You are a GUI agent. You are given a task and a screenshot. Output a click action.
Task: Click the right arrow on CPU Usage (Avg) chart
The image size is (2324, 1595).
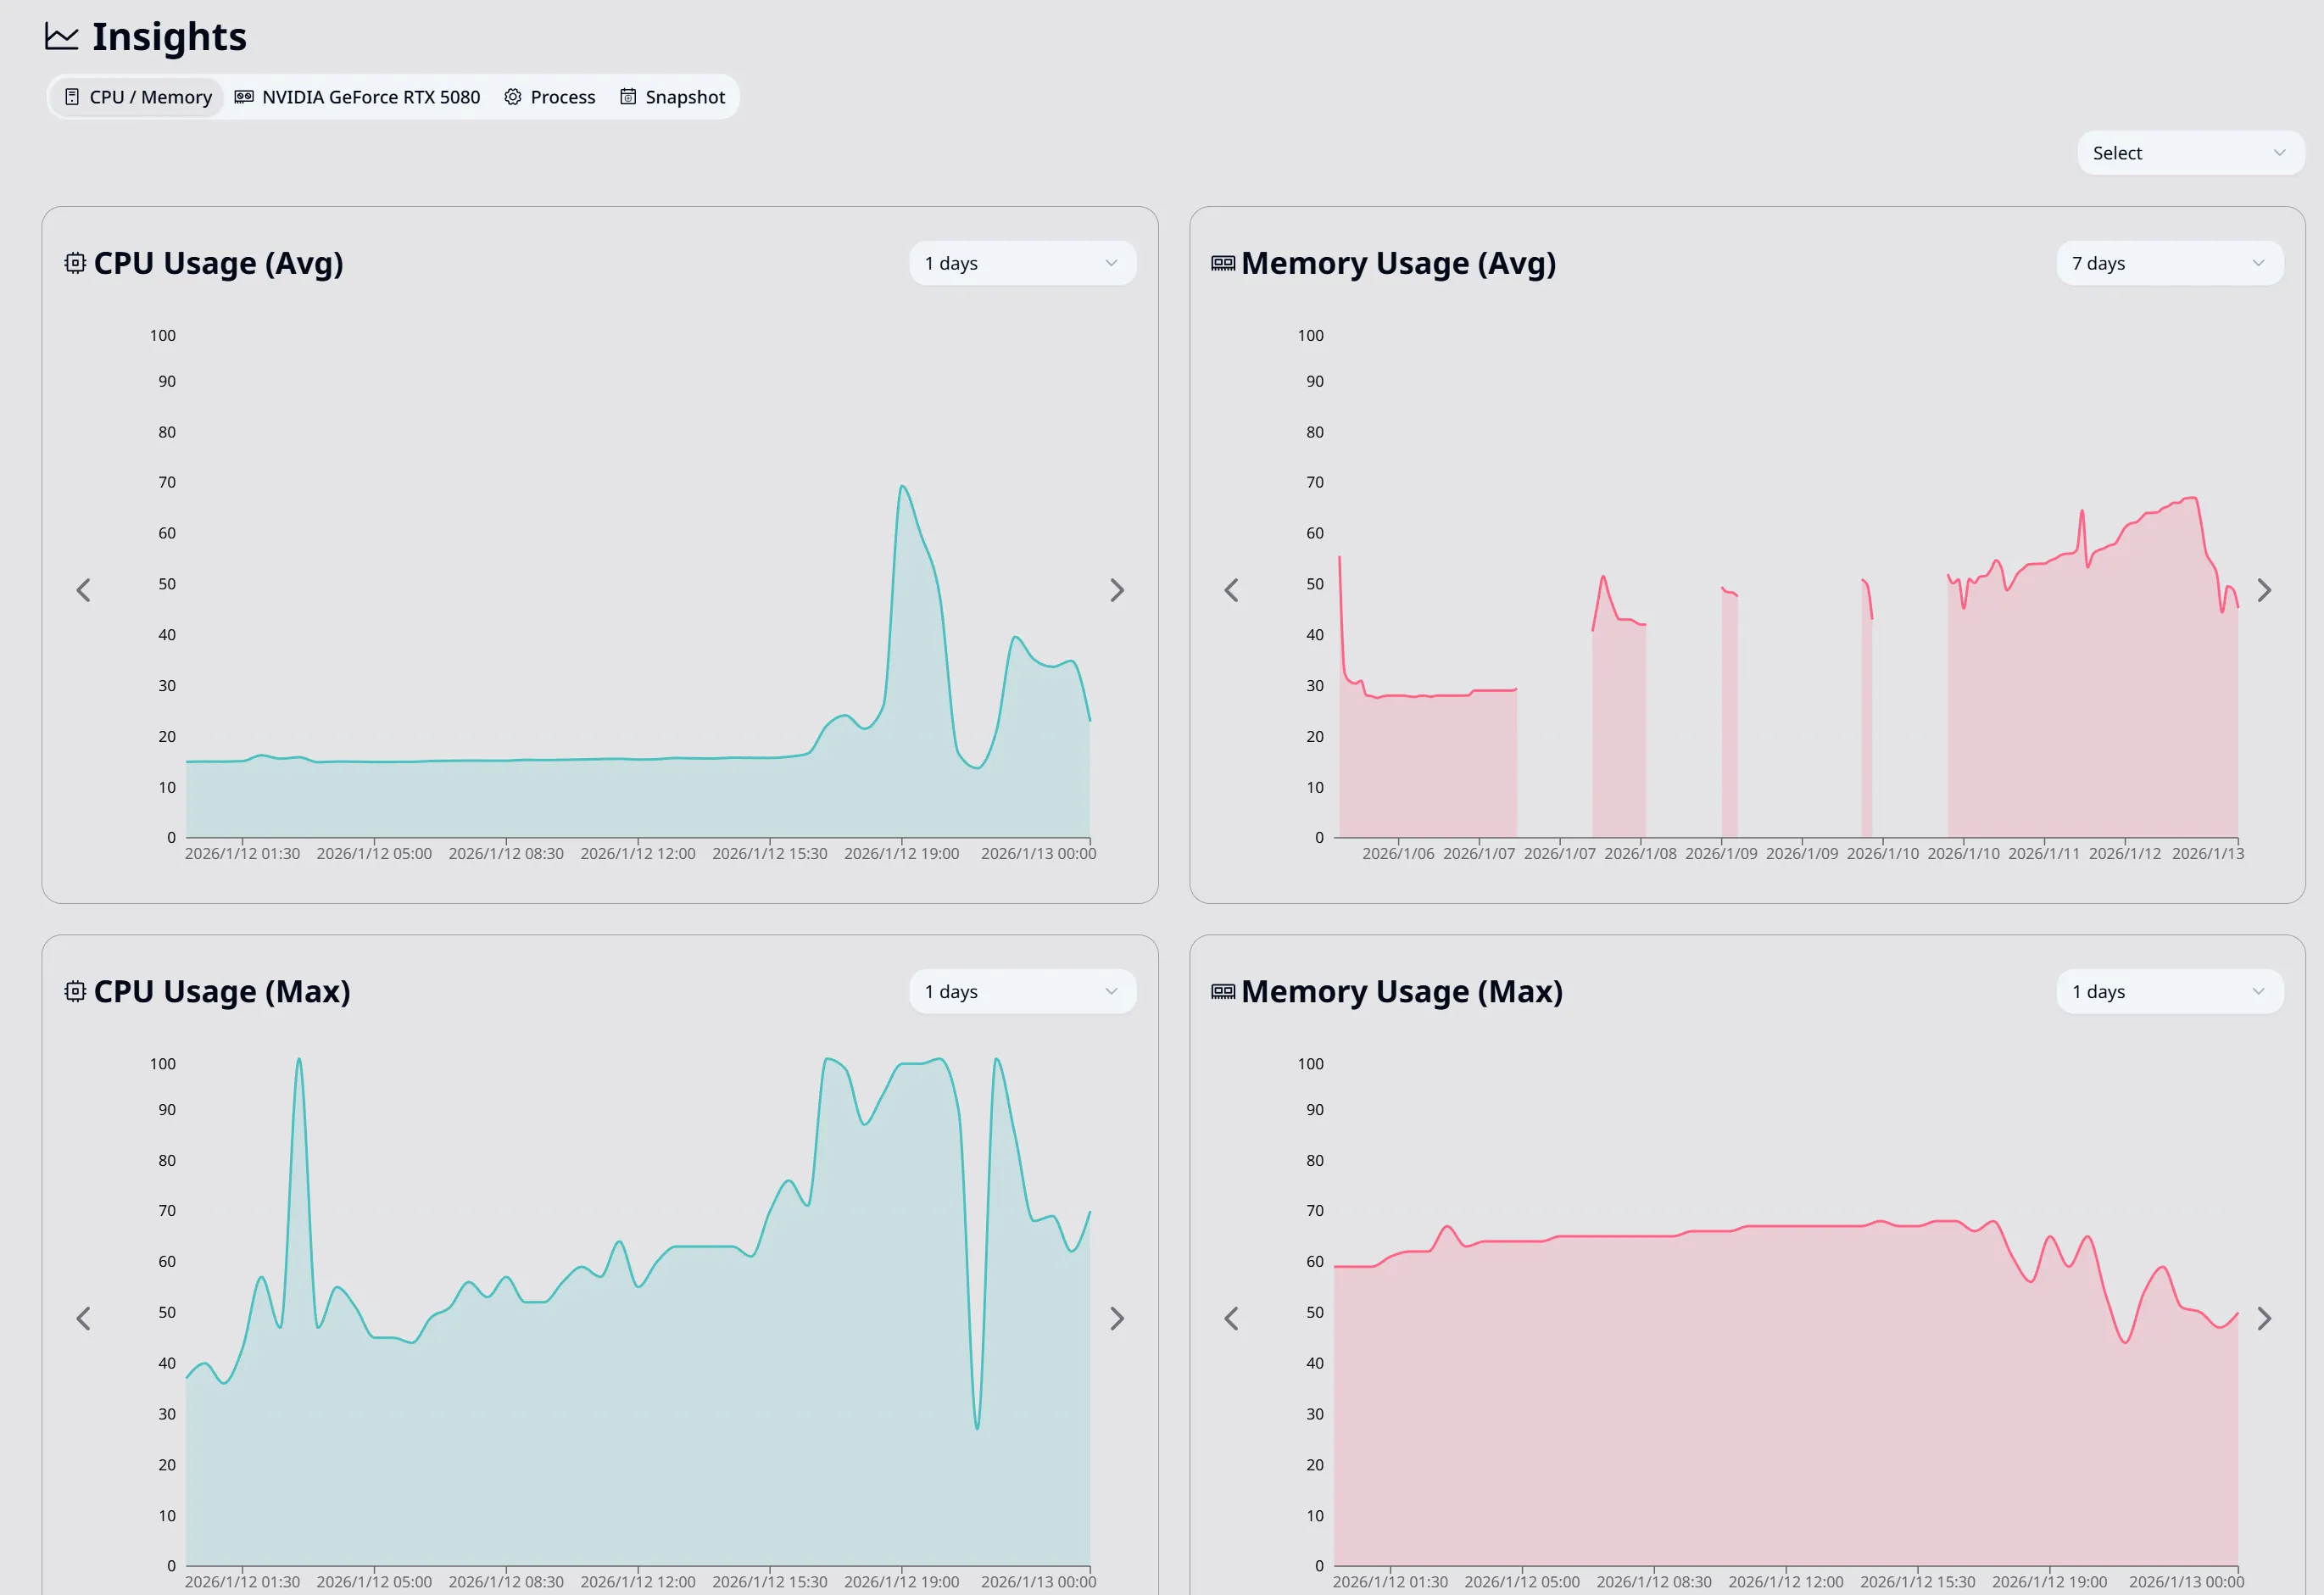(1117, 590)
